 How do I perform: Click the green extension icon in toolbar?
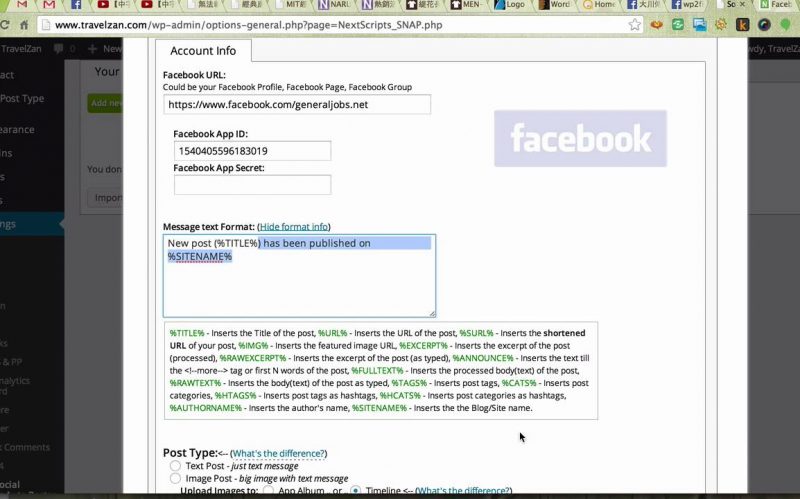679,24
